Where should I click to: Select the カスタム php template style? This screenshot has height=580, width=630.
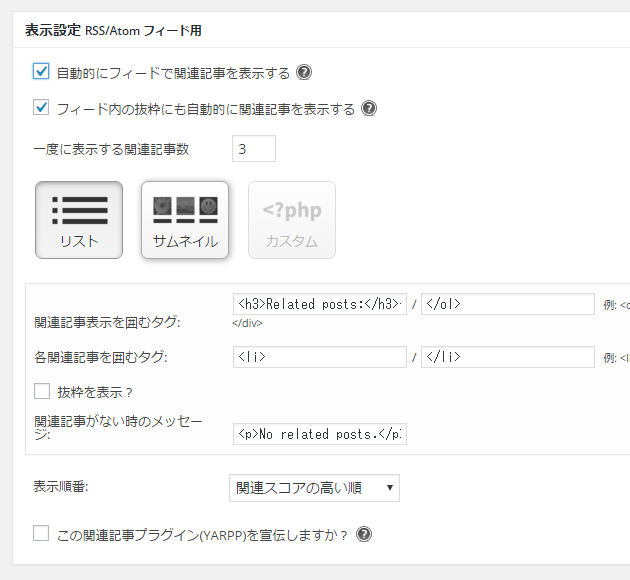(291, 220)
